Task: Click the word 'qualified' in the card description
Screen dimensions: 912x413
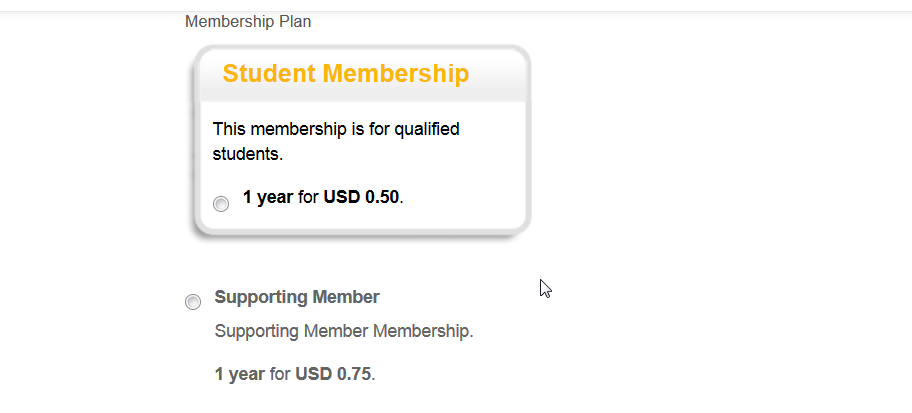Action: 427,129
